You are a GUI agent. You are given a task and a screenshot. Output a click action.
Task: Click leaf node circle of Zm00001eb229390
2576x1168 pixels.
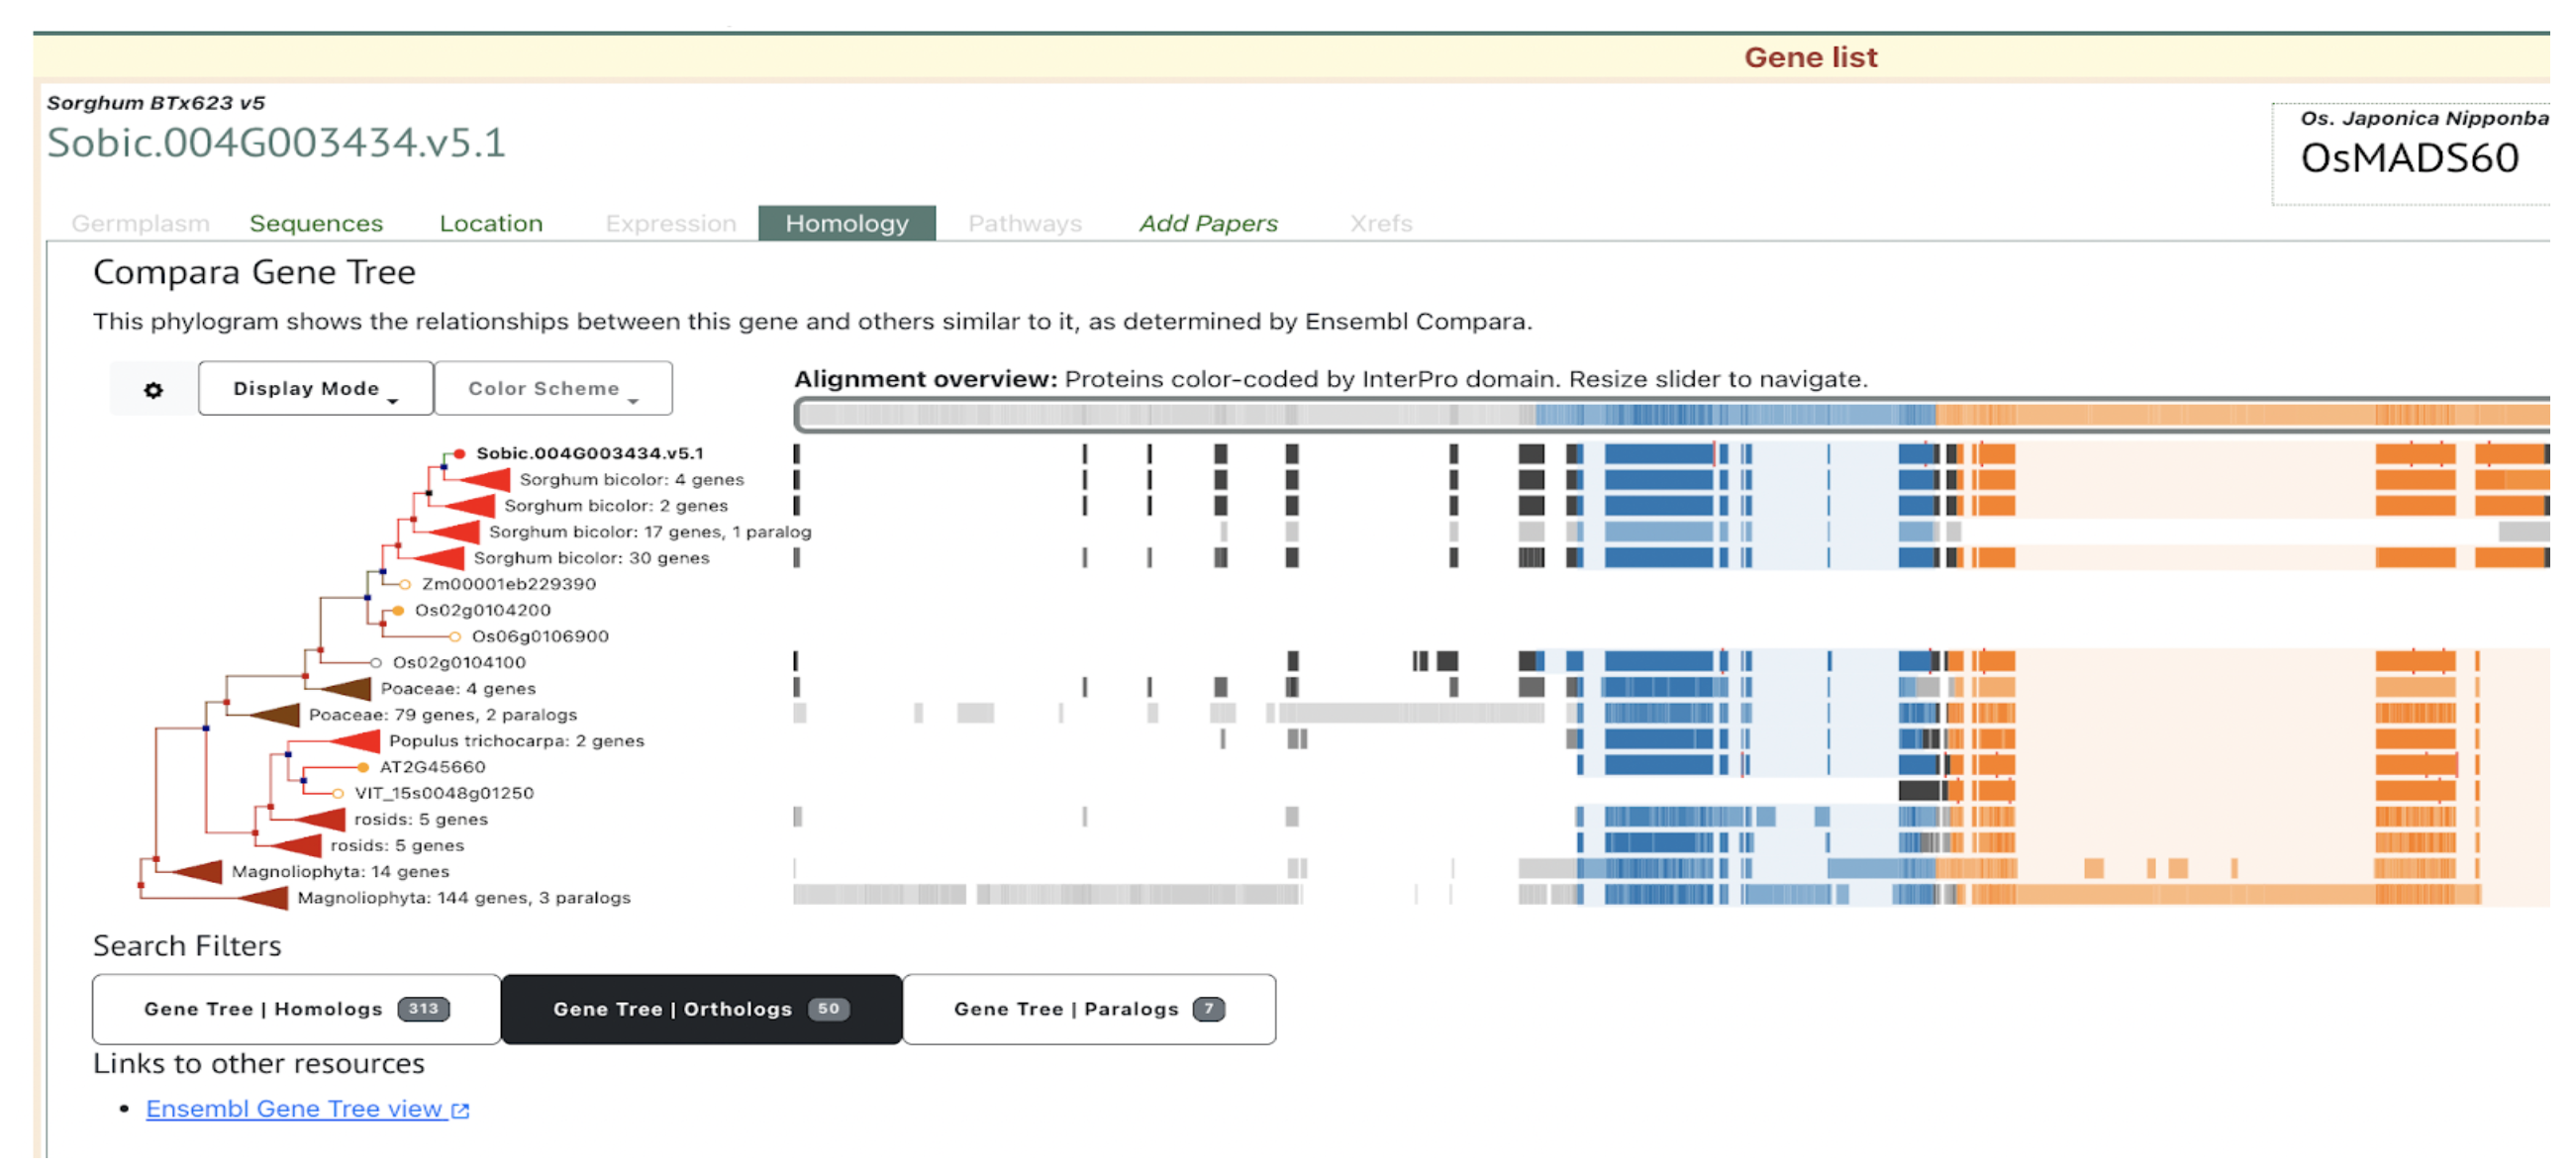click(x=405, y=585)
